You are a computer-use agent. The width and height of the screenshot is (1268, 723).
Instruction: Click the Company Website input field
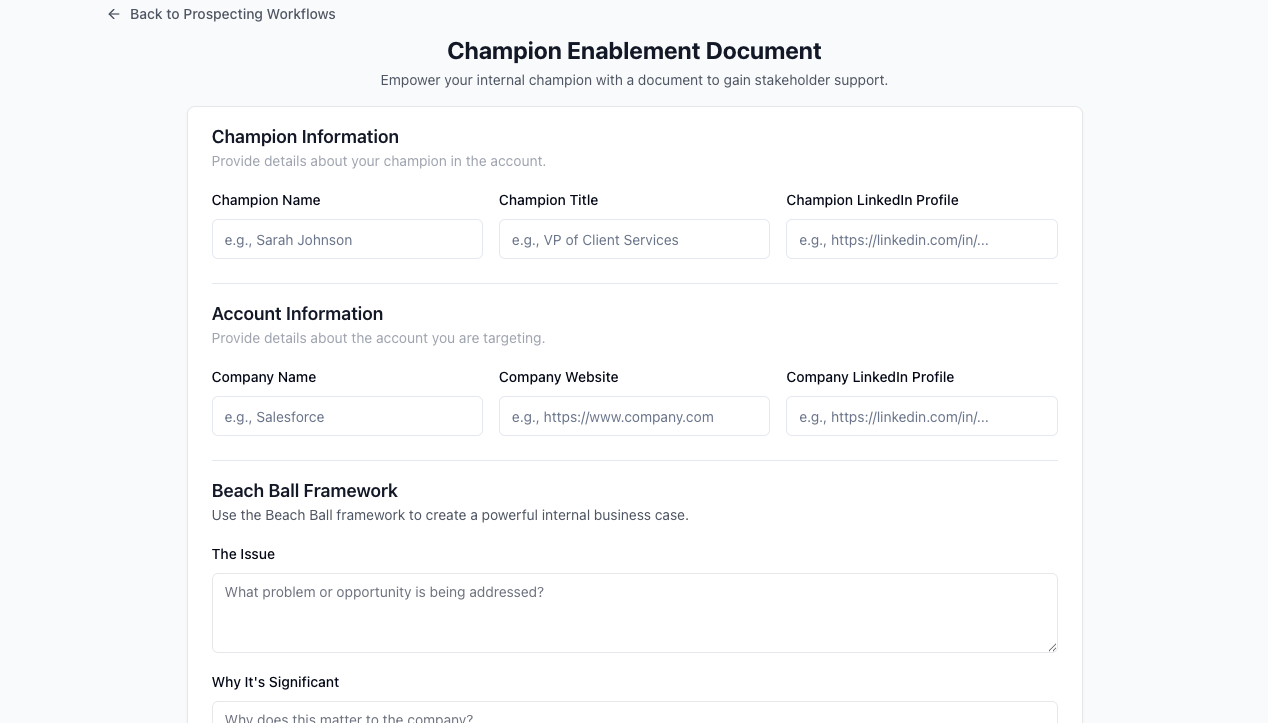[x=634, y=416]
